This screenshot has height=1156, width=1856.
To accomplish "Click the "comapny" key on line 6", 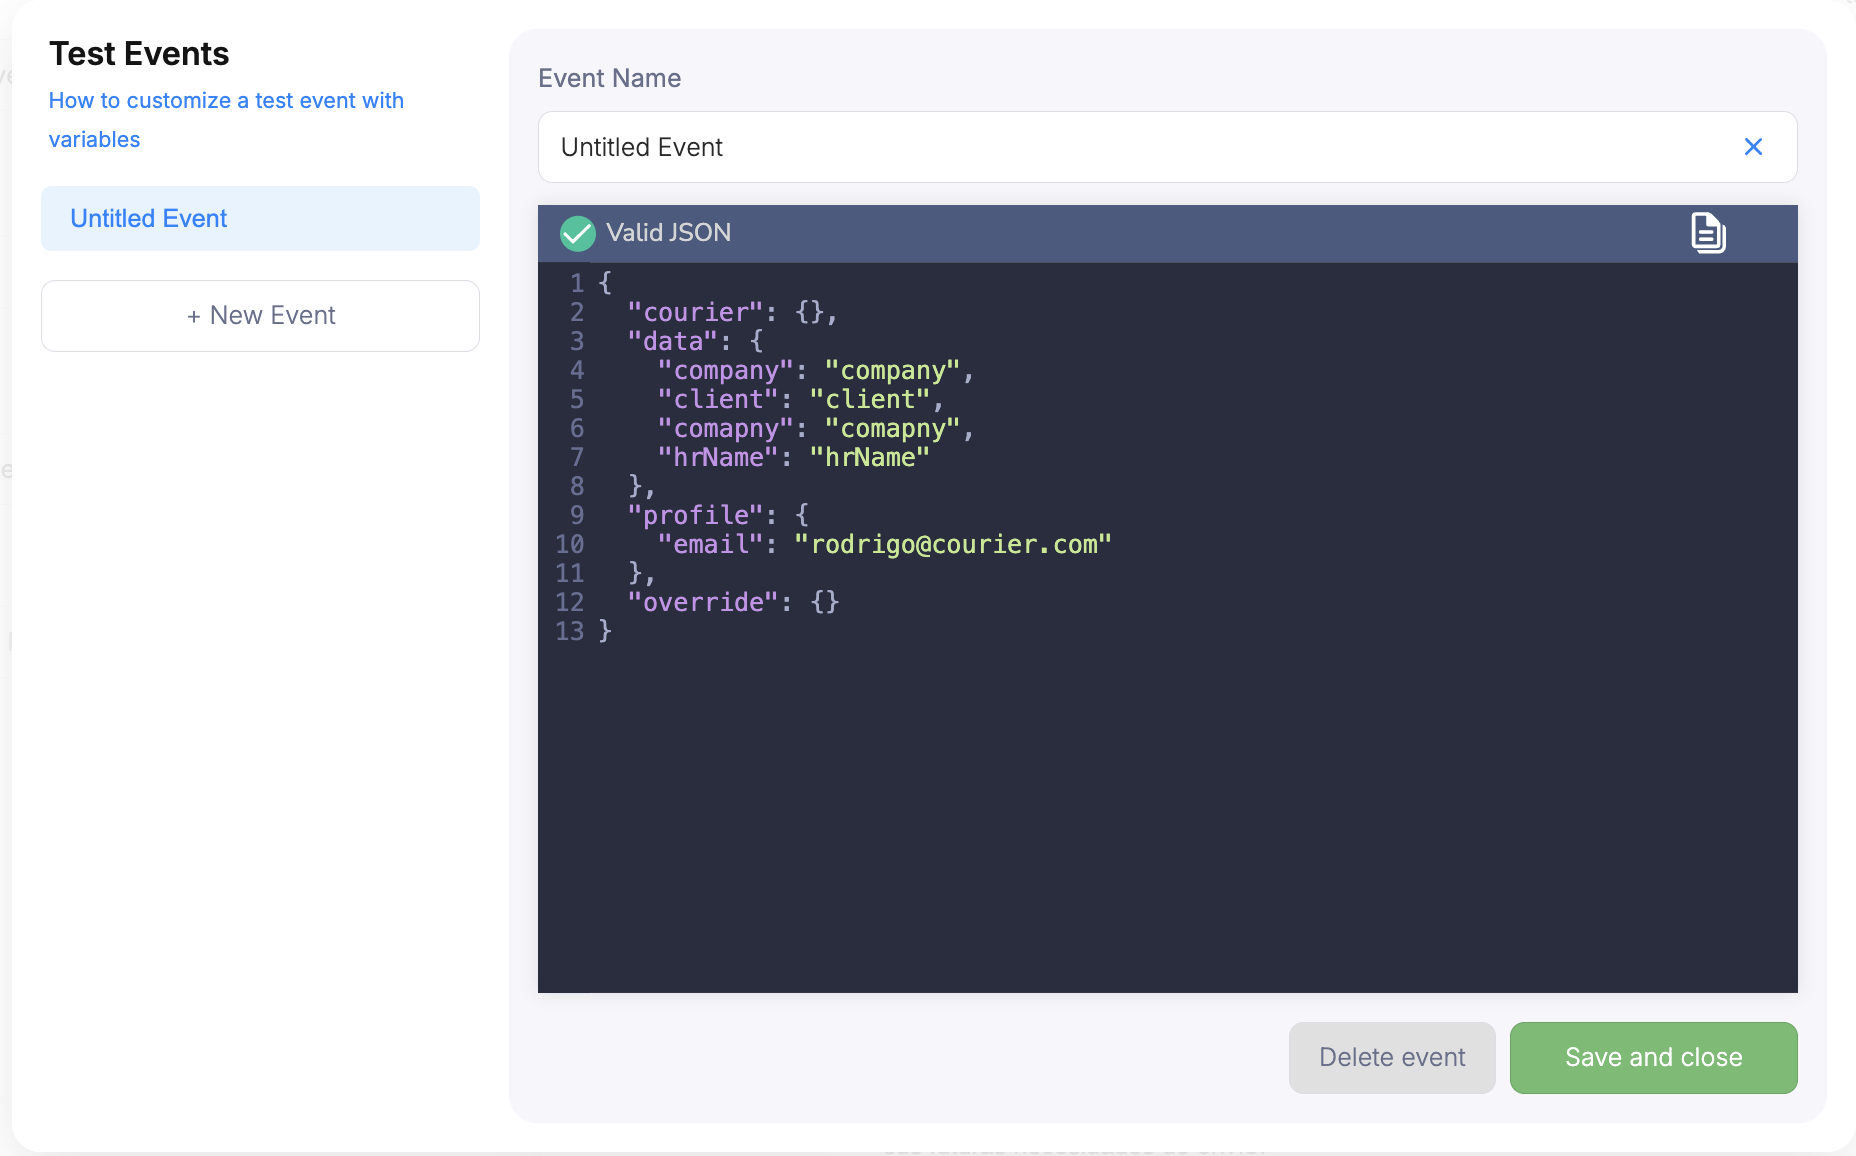I will [x=725, y=429].
